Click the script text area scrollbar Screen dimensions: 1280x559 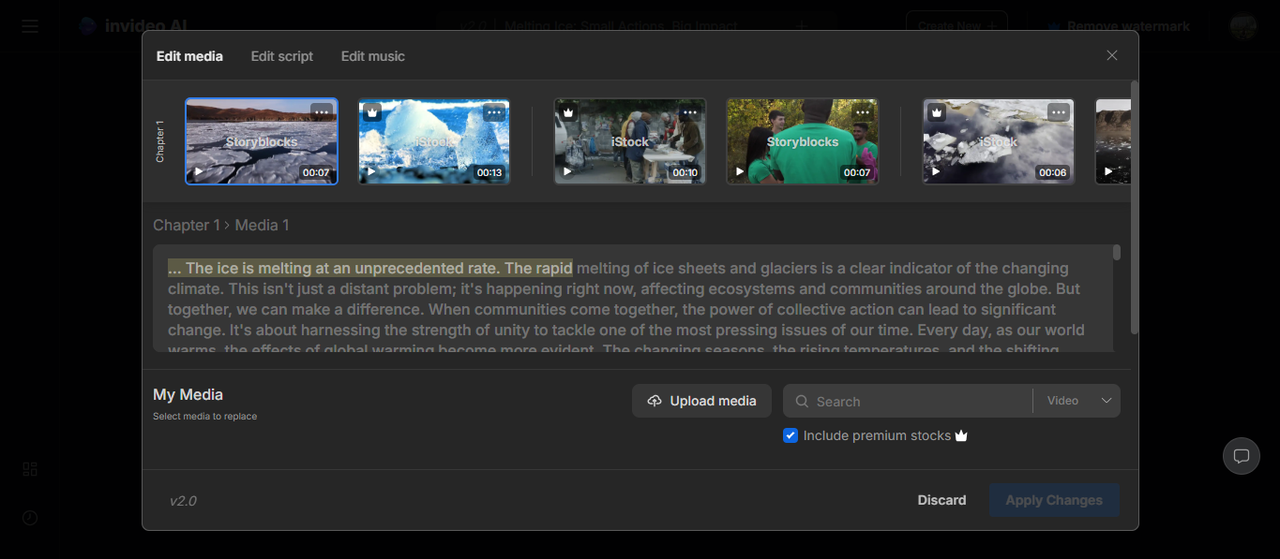pyautogui.click(x=1117, y=253)
